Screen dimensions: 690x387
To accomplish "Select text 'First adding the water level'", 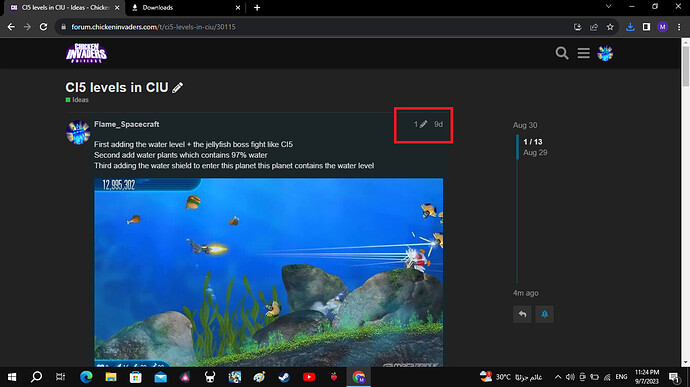I will (x=139, y=144).
